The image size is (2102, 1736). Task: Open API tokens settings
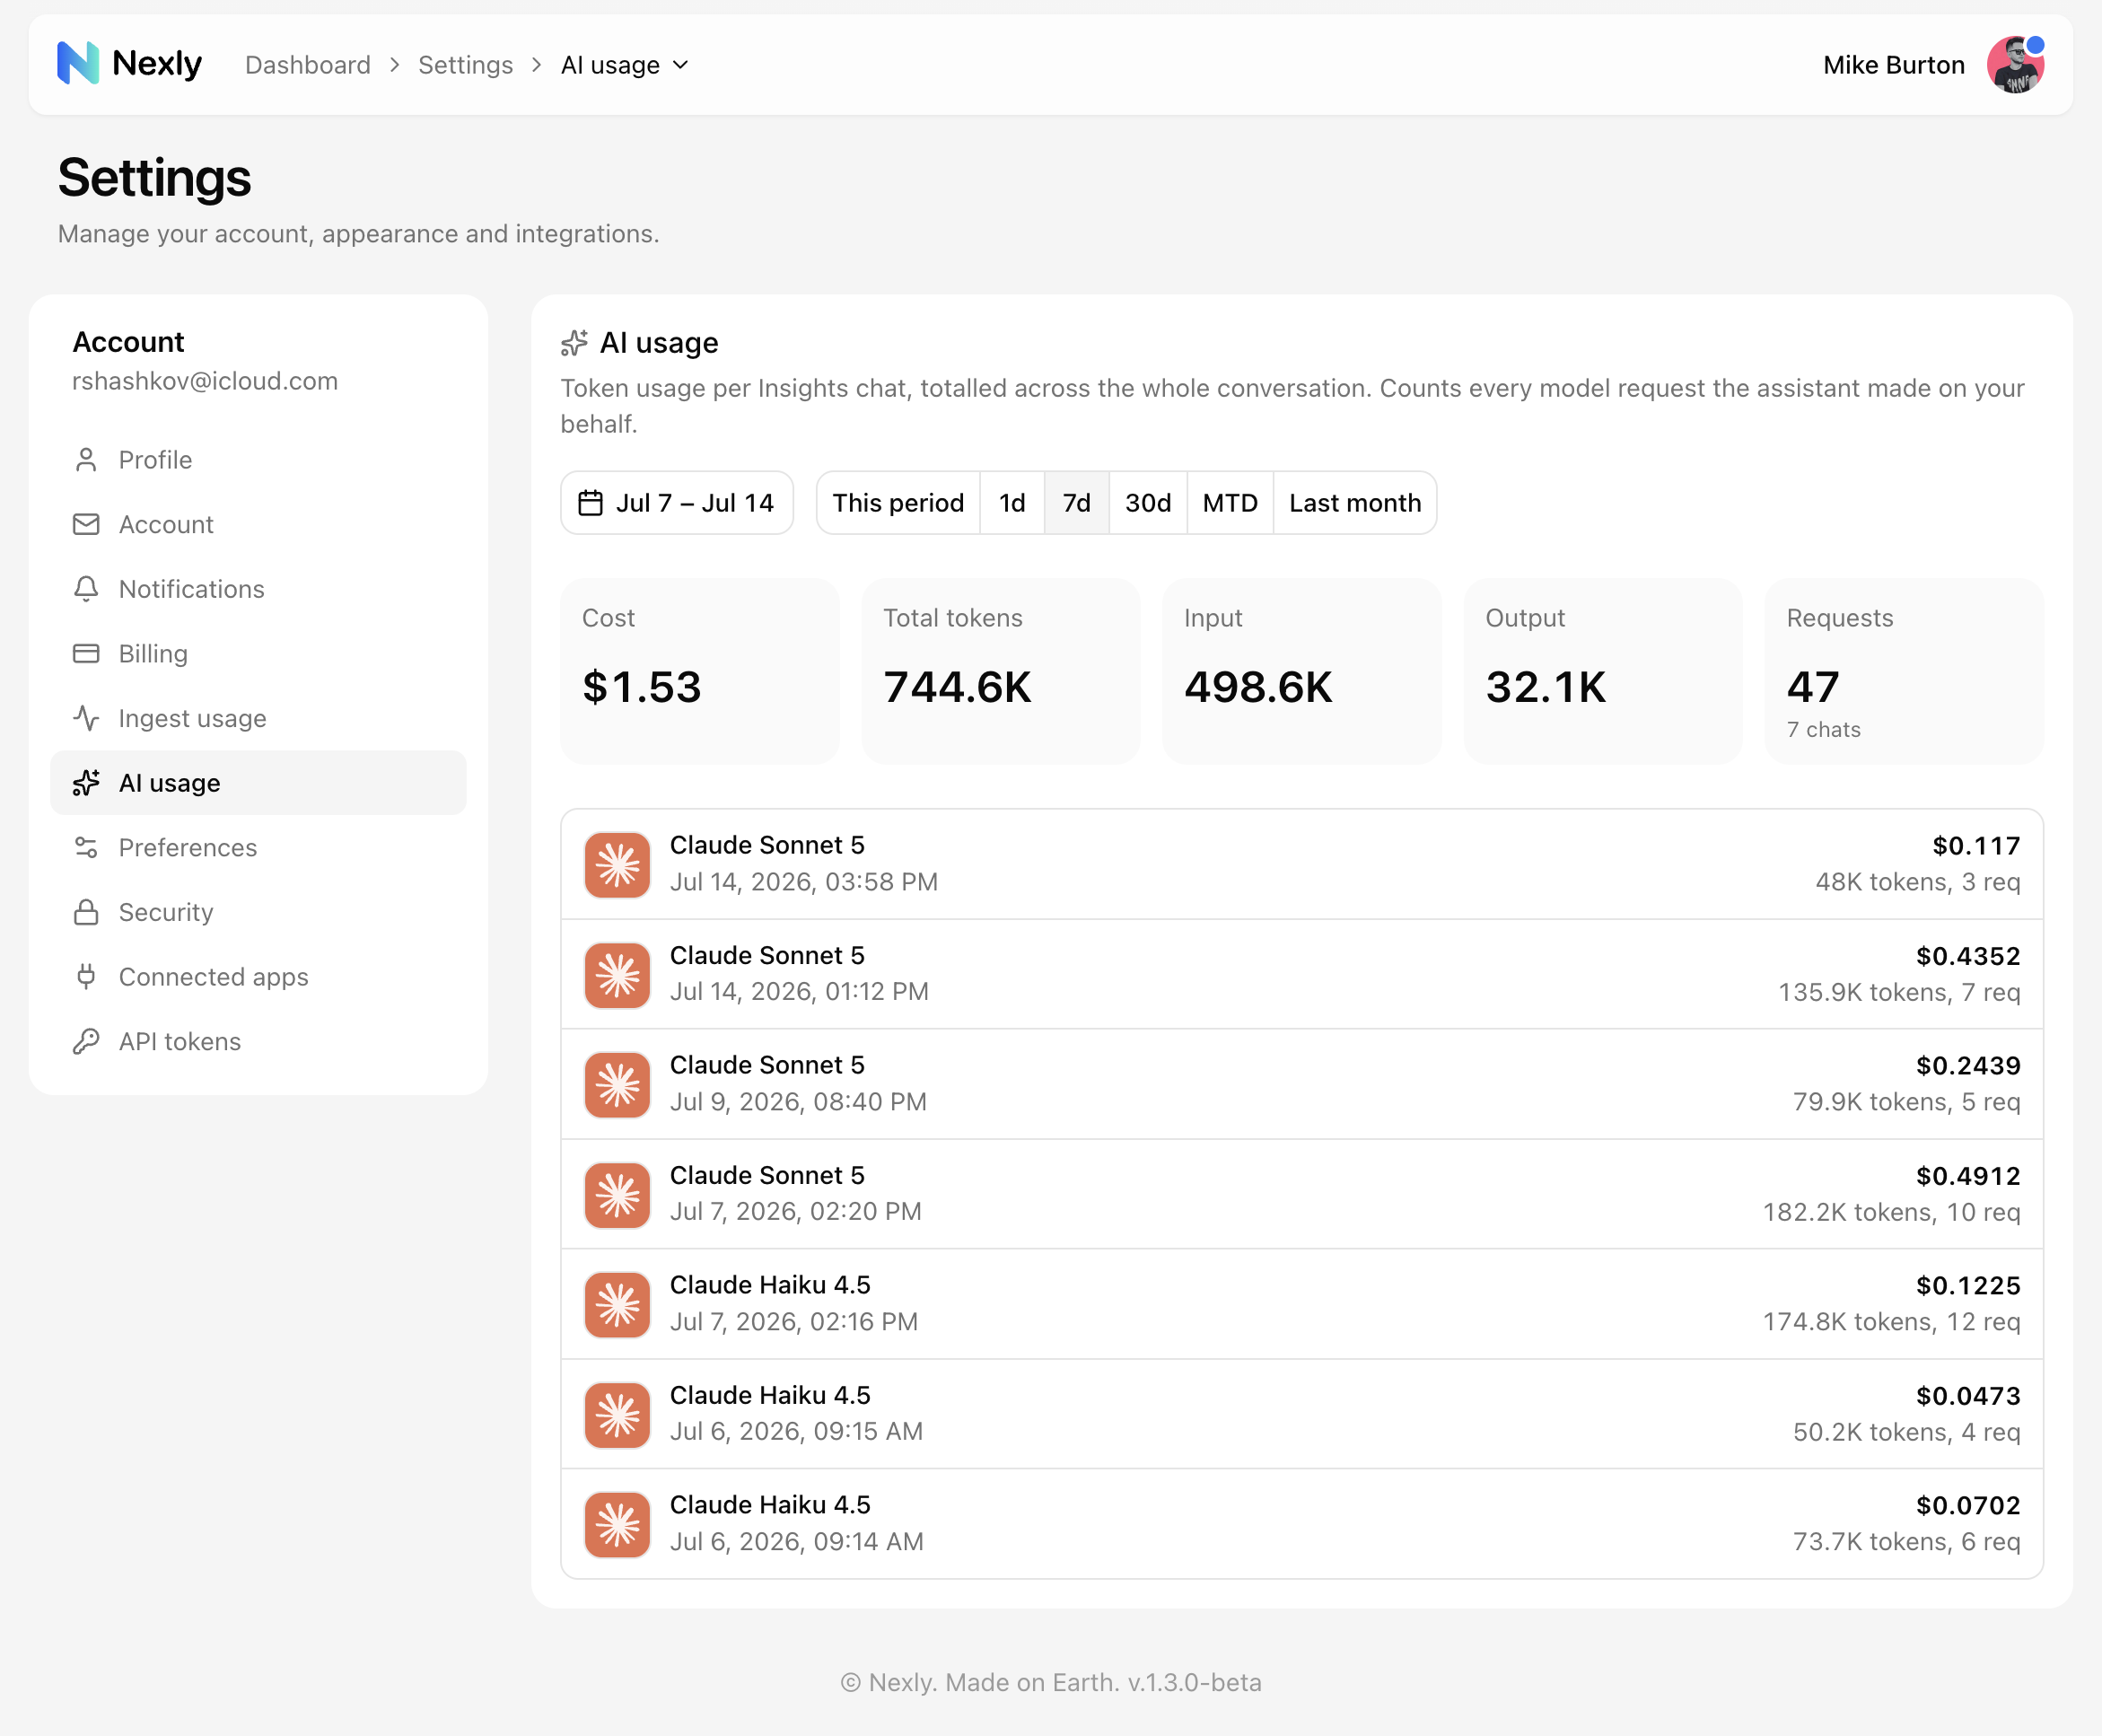coord(258,1042)
